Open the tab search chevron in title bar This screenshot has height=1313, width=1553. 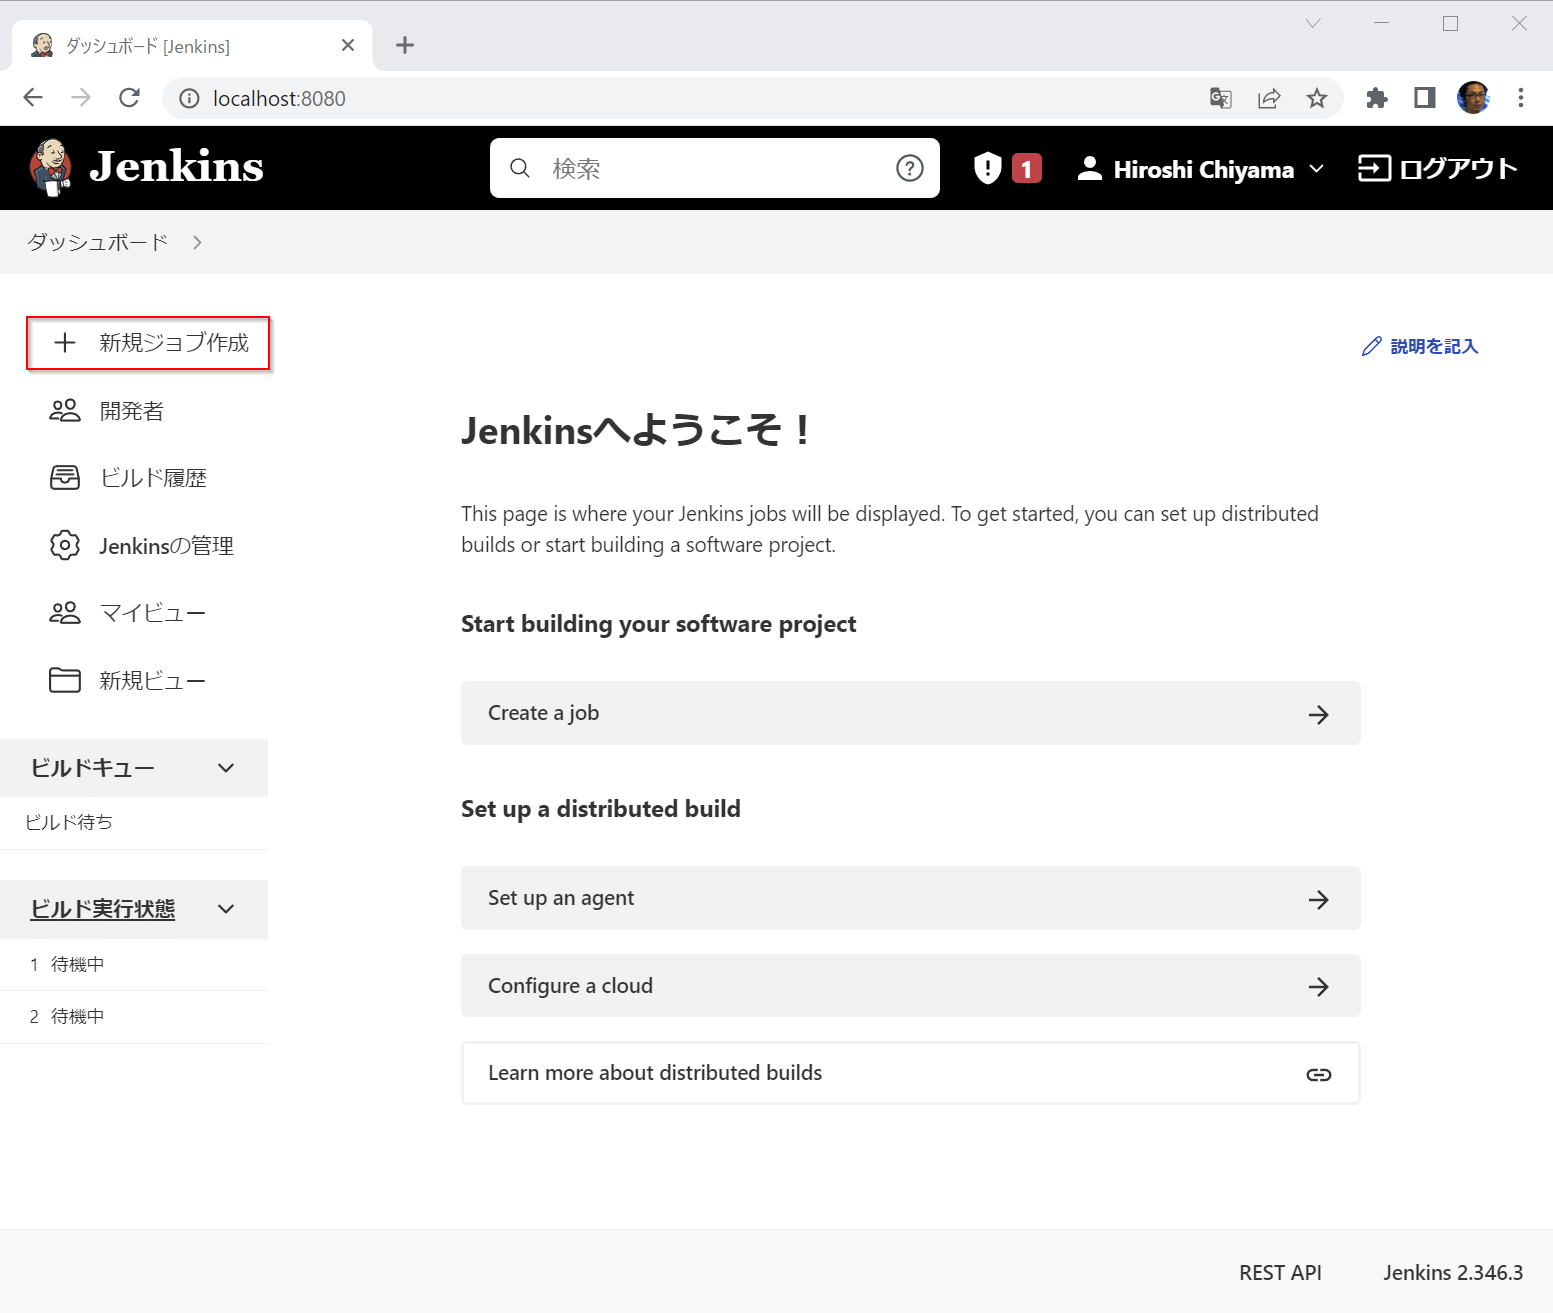[x=1313, y=23]
